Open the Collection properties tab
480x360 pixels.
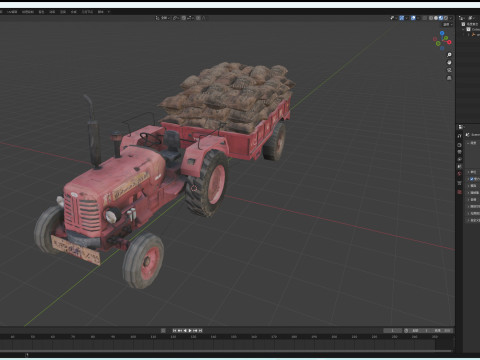(x=460, y=183)
